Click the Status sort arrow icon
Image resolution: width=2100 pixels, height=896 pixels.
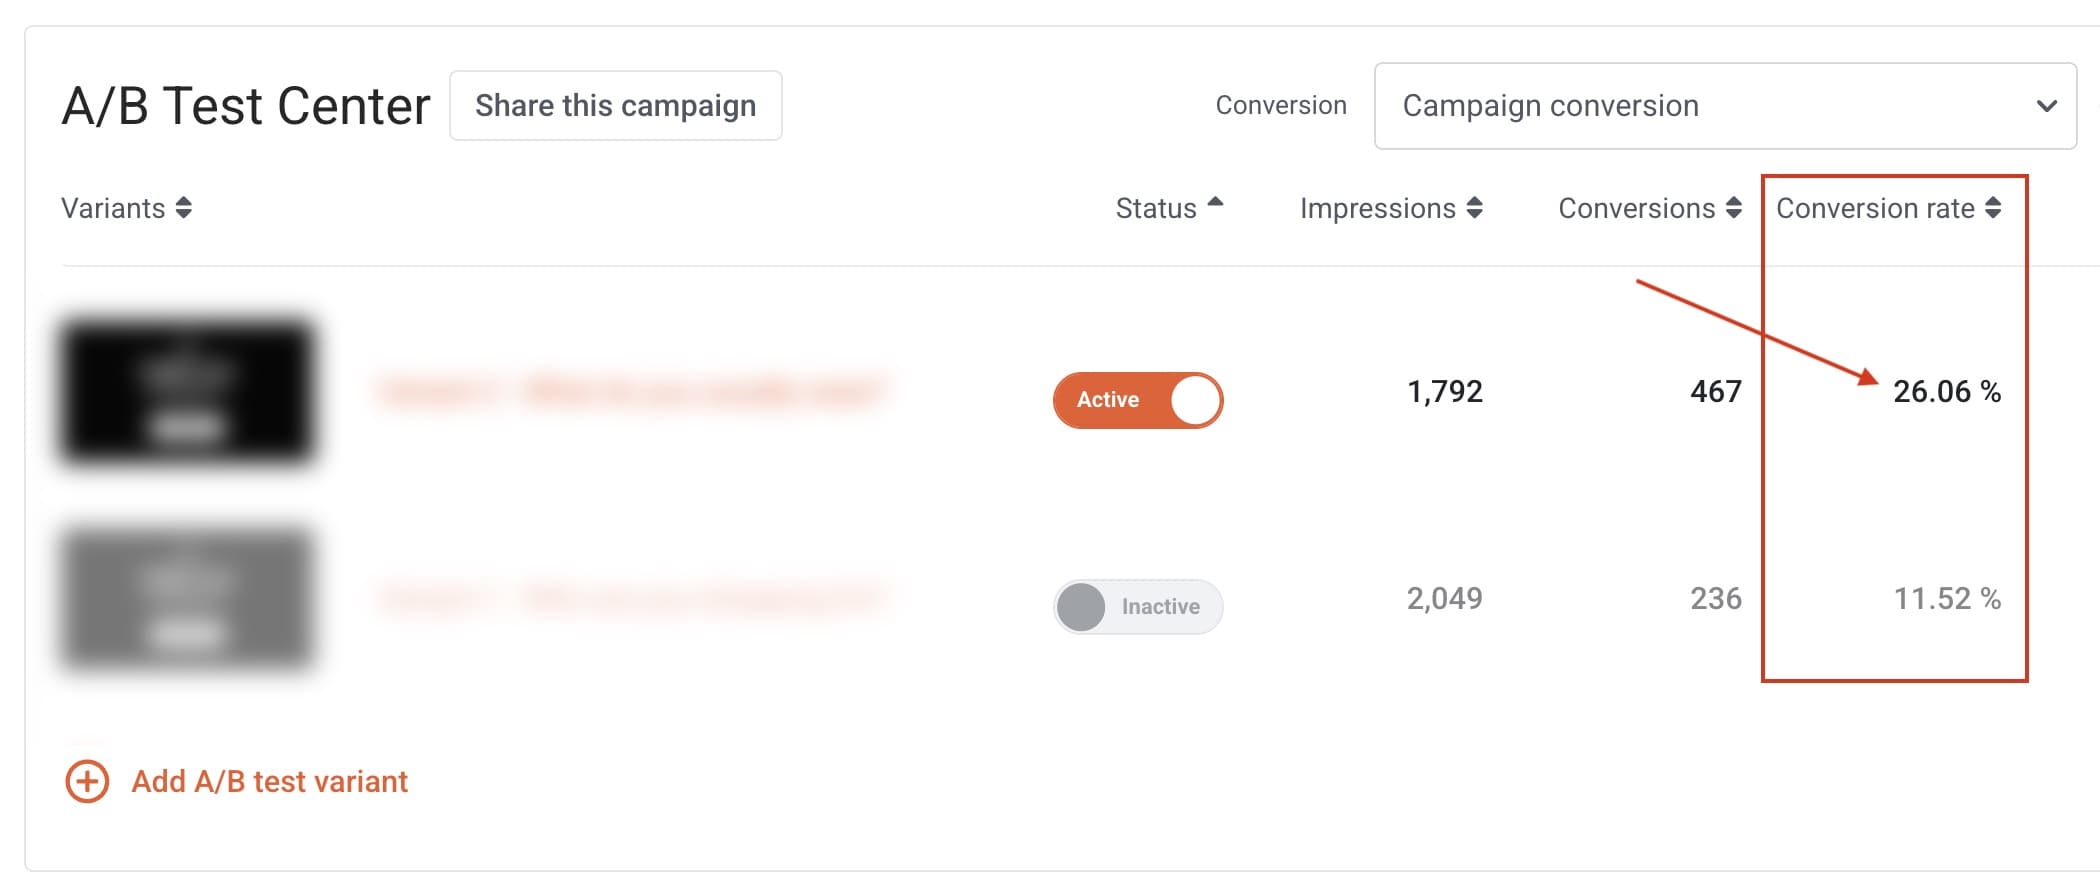click(x=1215, y=203)
